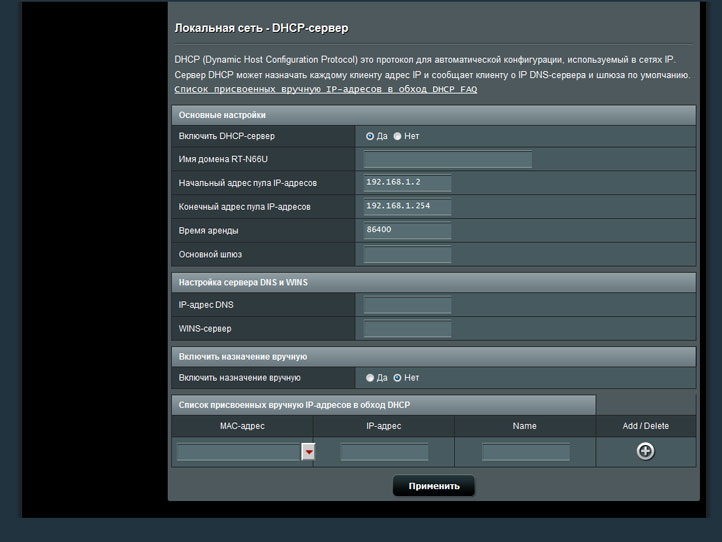The height and width of the screenshot is (542, 722).
Task: Click the Add / Delete column header
Action: coord(645,426)
